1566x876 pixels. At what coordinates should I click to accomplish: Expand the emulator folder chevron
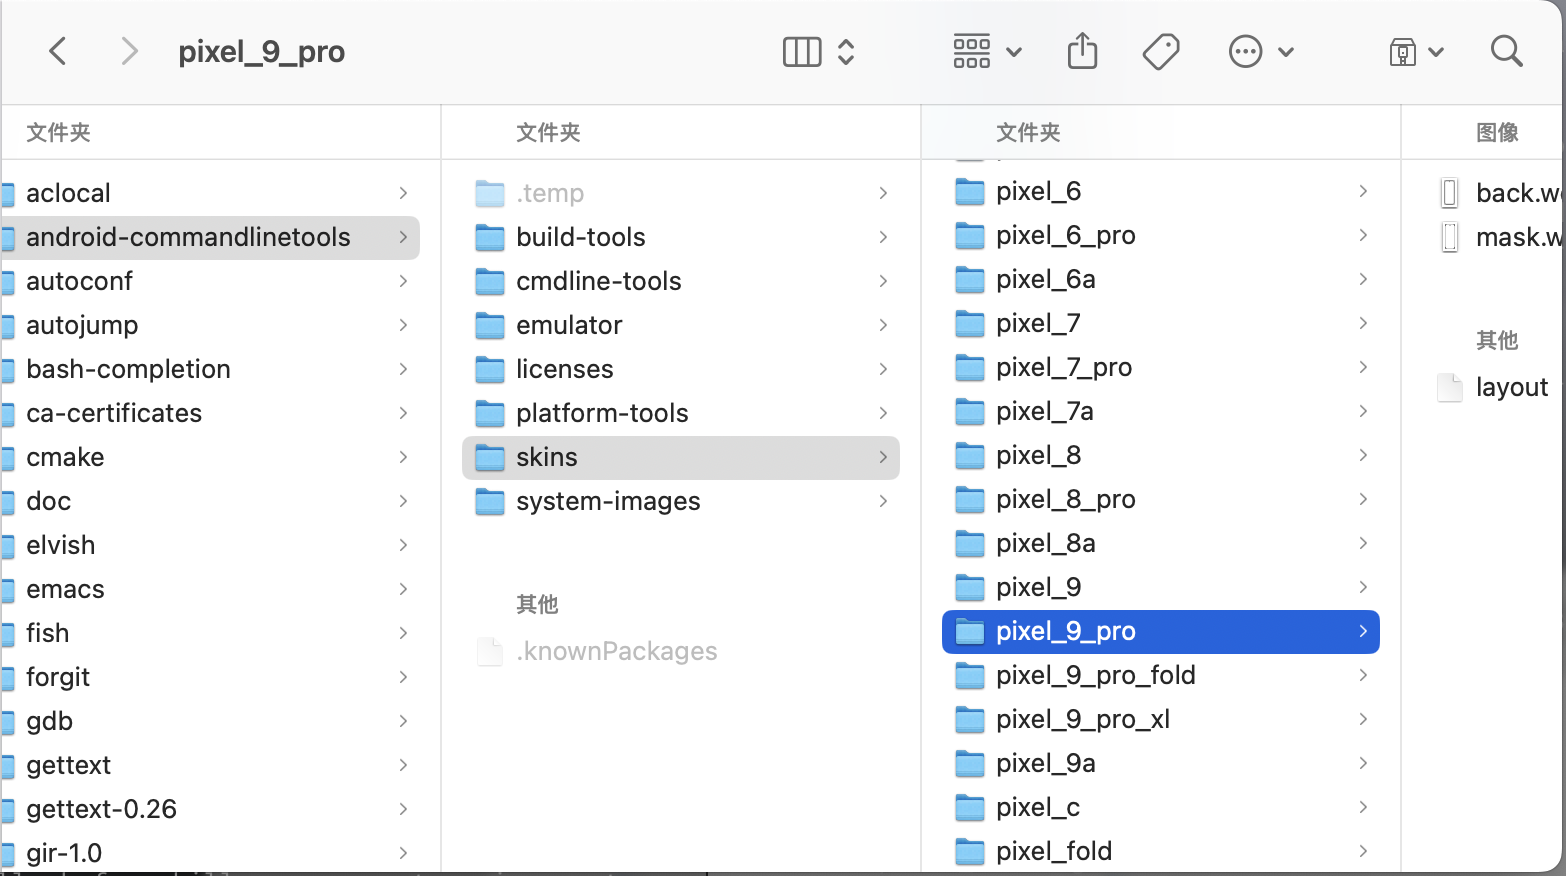(883, 325)
